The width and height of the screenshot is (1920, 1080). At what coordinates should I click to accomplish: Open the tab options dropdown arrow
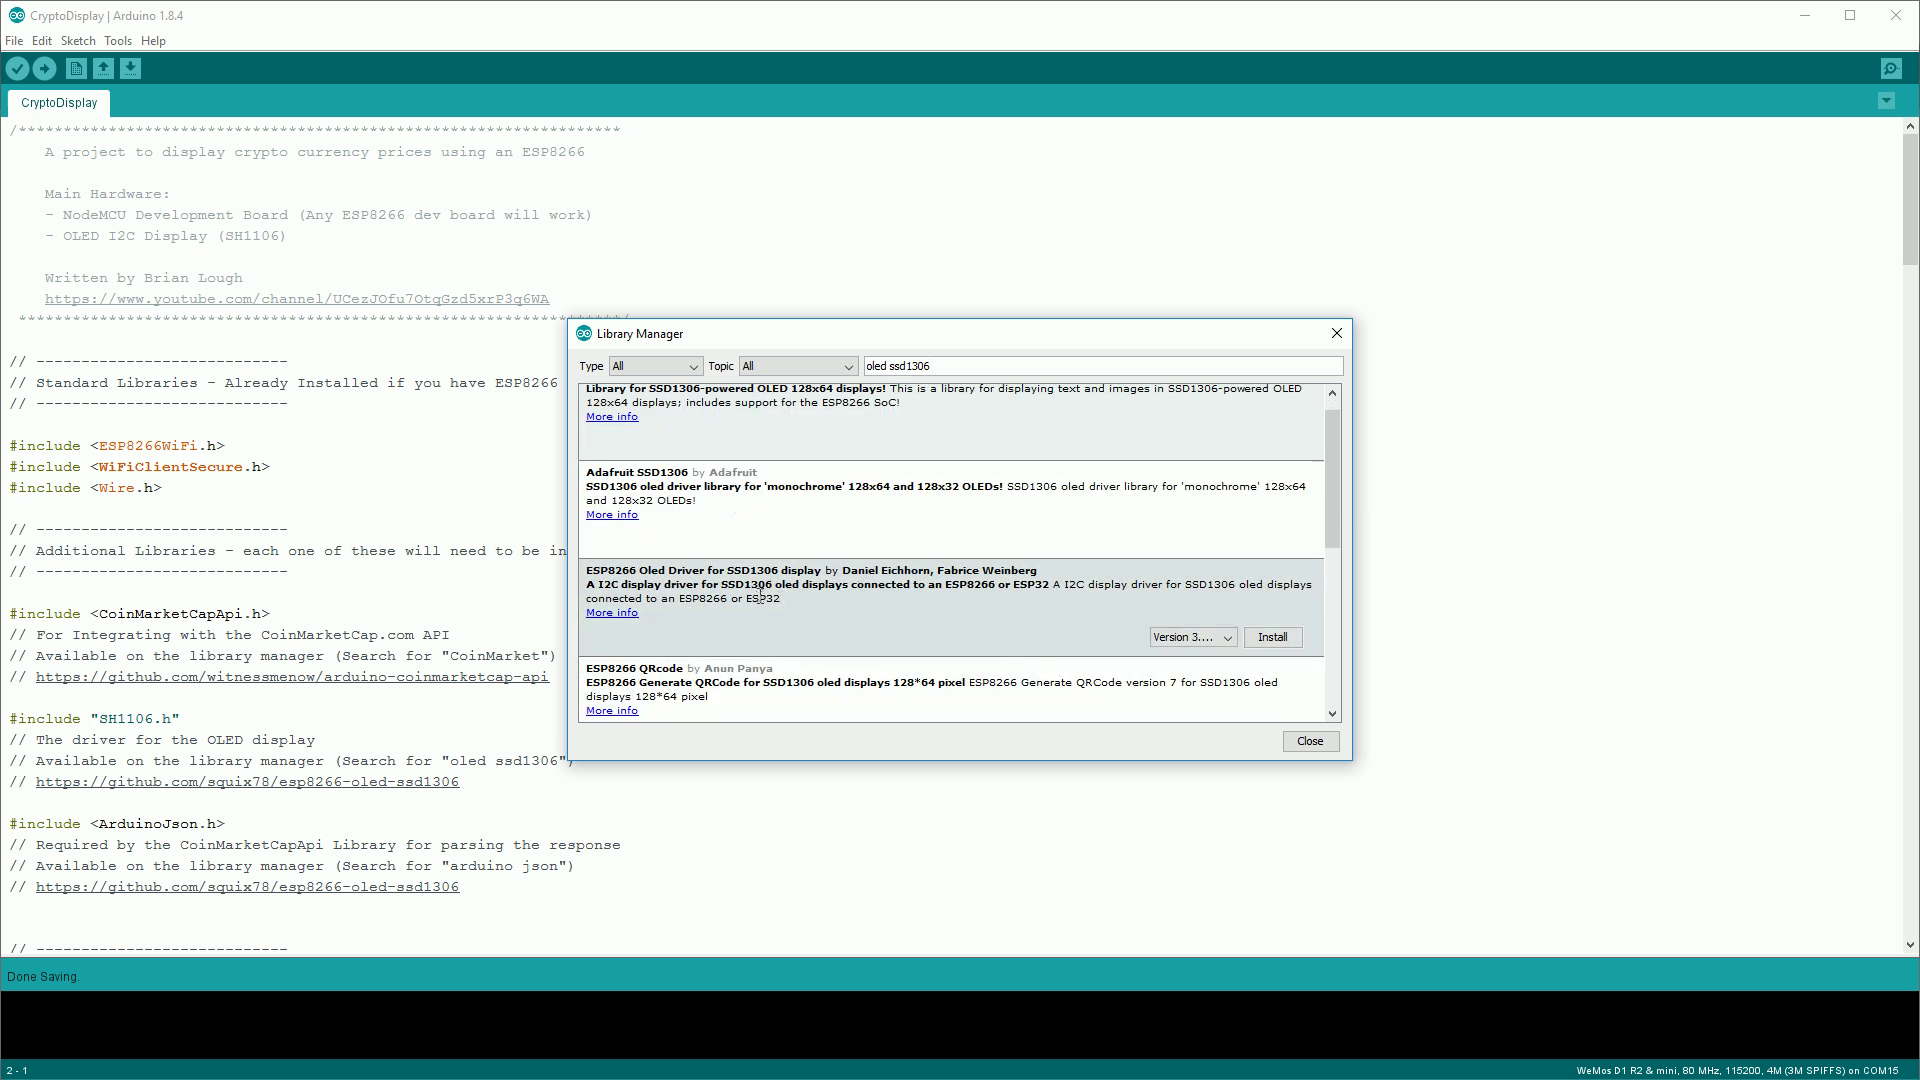point(1886,101)
